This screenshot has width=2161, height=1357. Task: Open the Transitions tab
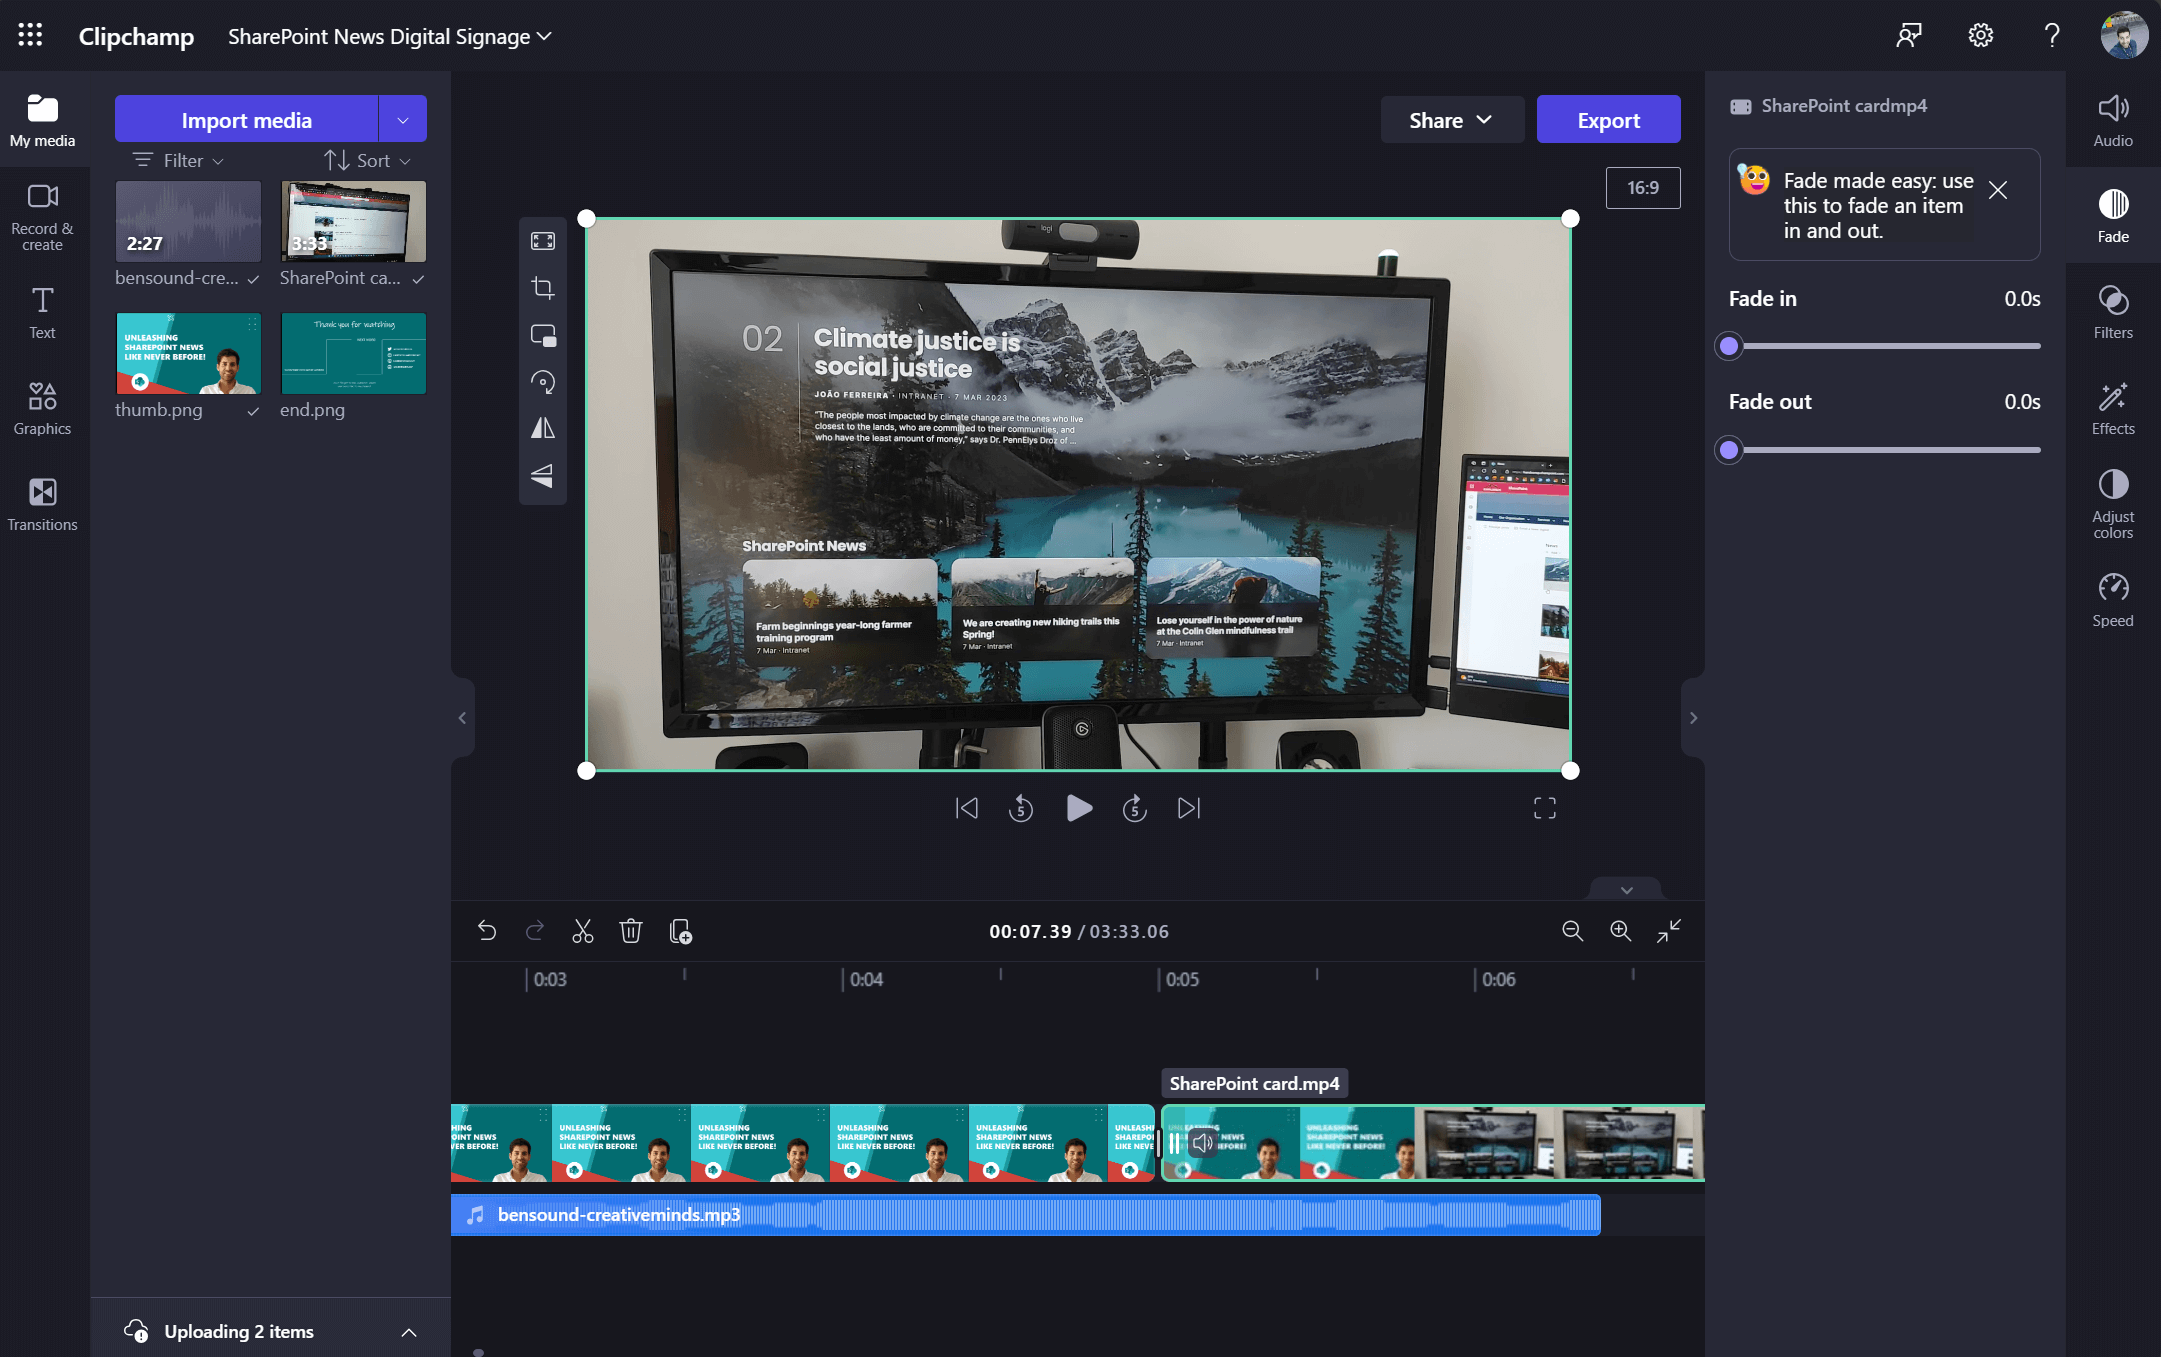tap(42, 503)
